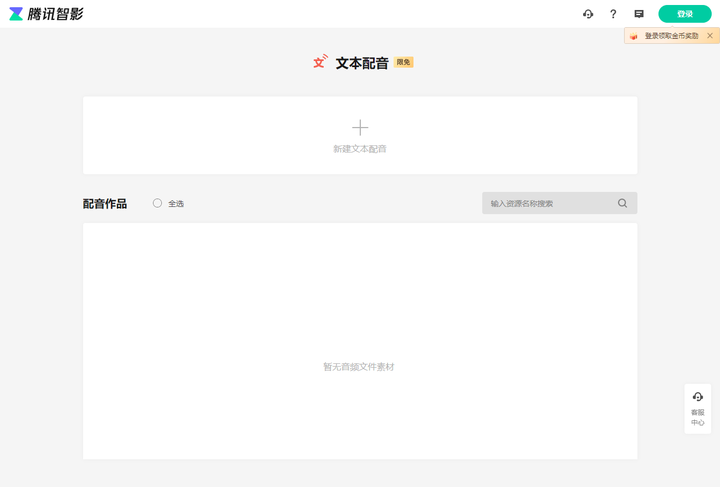Click the 配音作品 section heading
This screenshot has height=487, width=720.
pos(105,203)
